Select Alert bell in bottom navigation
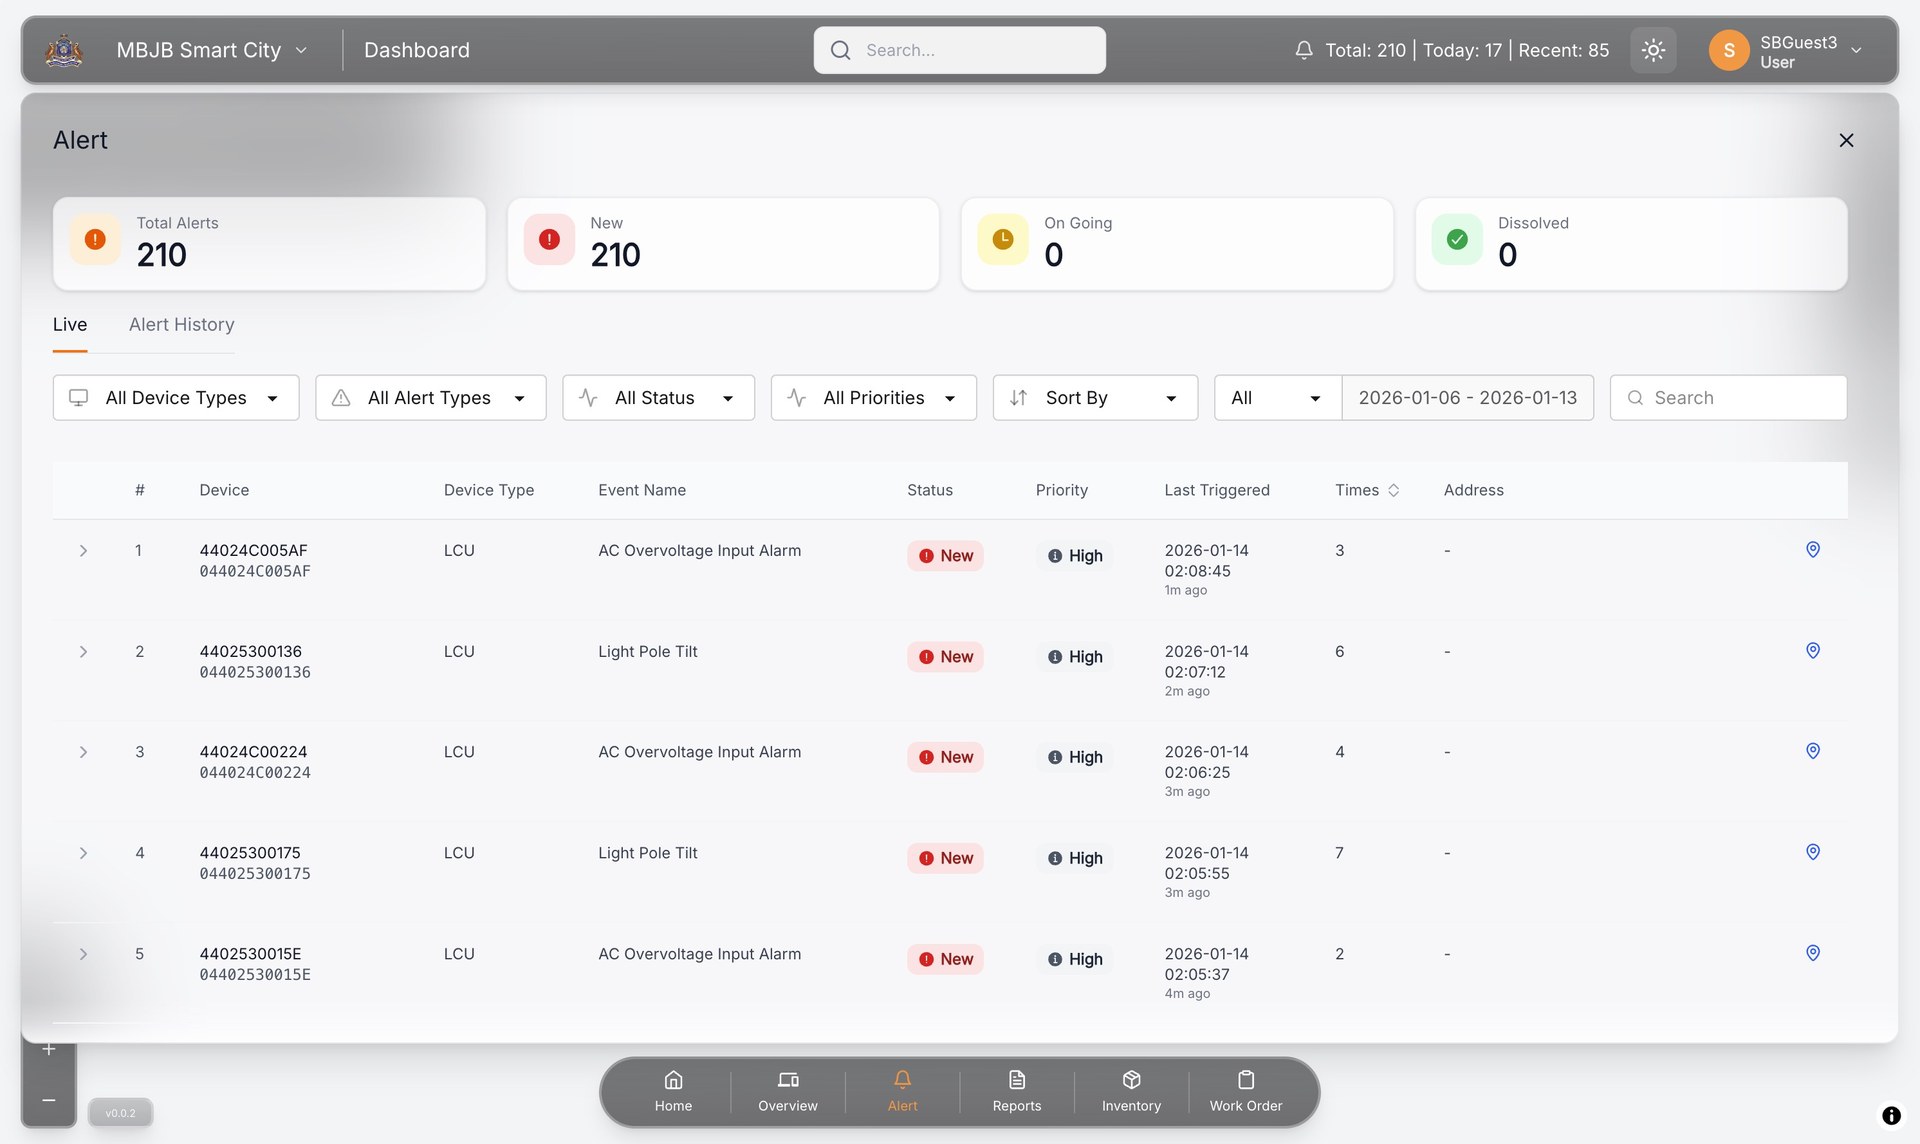Image resolution: width=1920 pixels, height=1144 pixels. pos(902,1091)
